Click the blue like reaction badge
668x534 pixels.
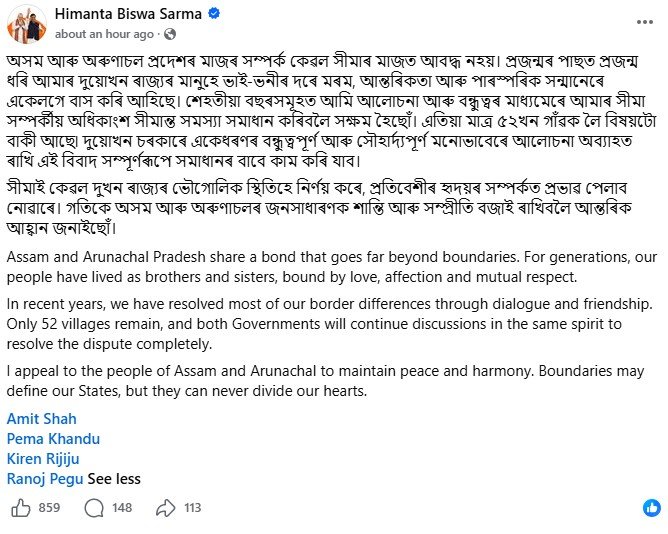click(652, 508)
